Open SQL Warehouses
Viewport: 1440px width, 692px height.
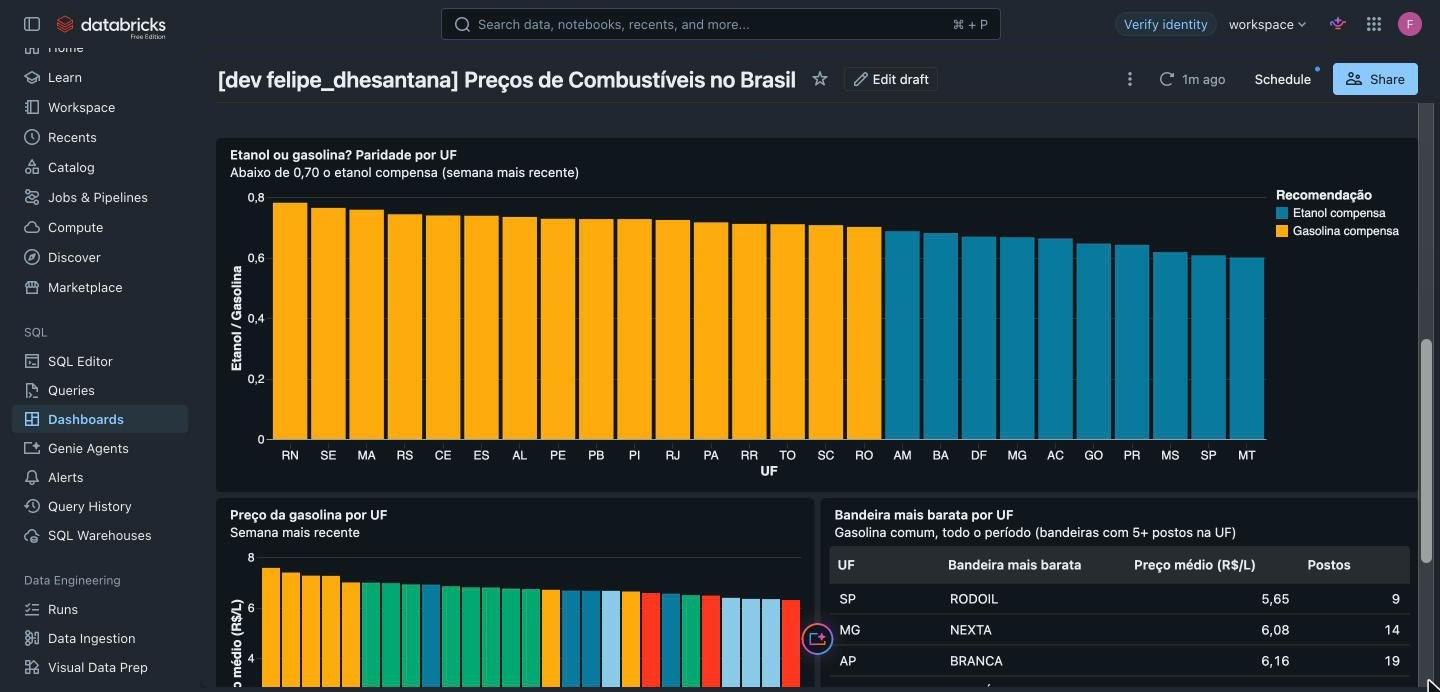pos(100,535)
